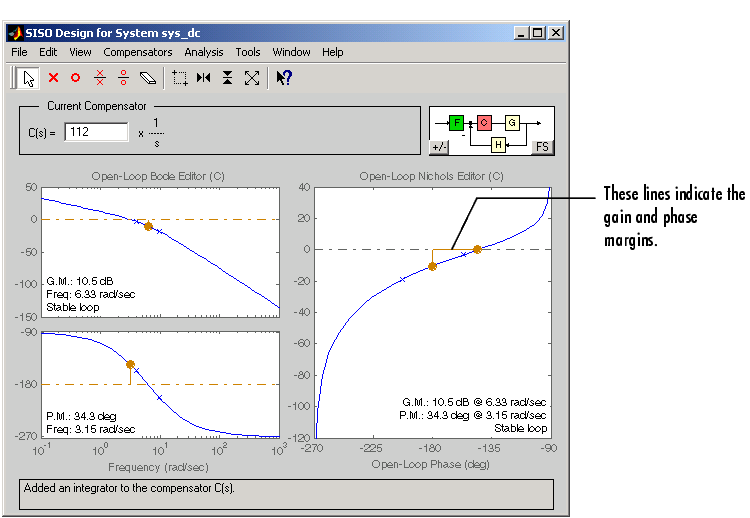The image size is (750, 518).
Task: Select the add complex zero tool
Action: [x=123, y=77]
